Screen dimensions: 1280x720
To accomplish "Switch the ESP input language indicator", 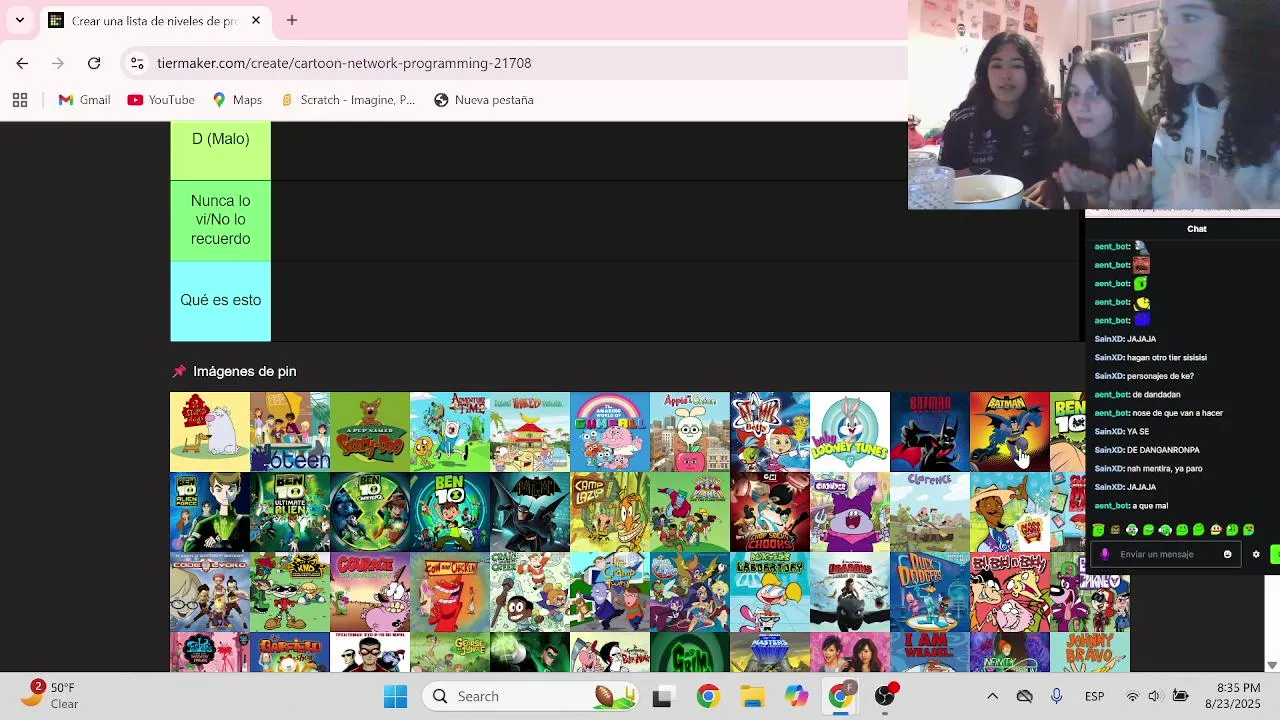I will [x=1094, y=696].
